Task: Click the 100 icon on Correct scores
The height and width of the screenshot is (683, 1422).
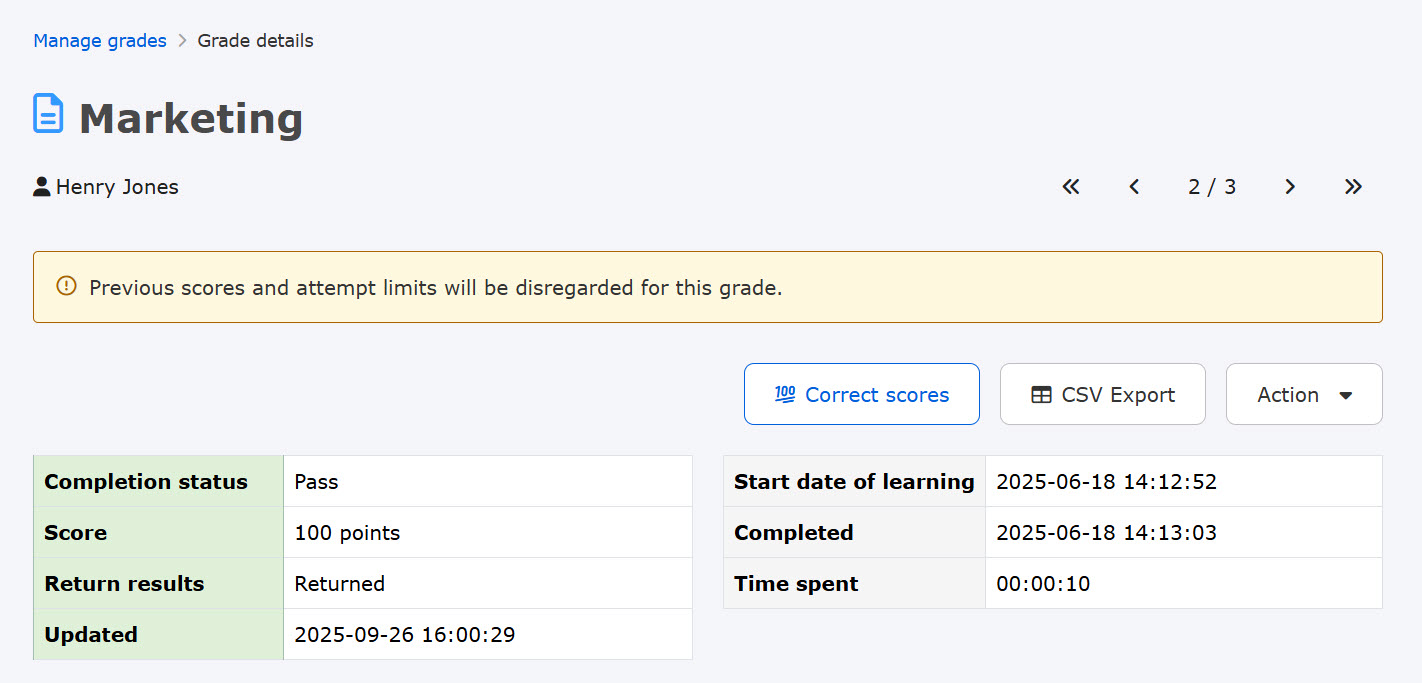Action: pos(785,394)
